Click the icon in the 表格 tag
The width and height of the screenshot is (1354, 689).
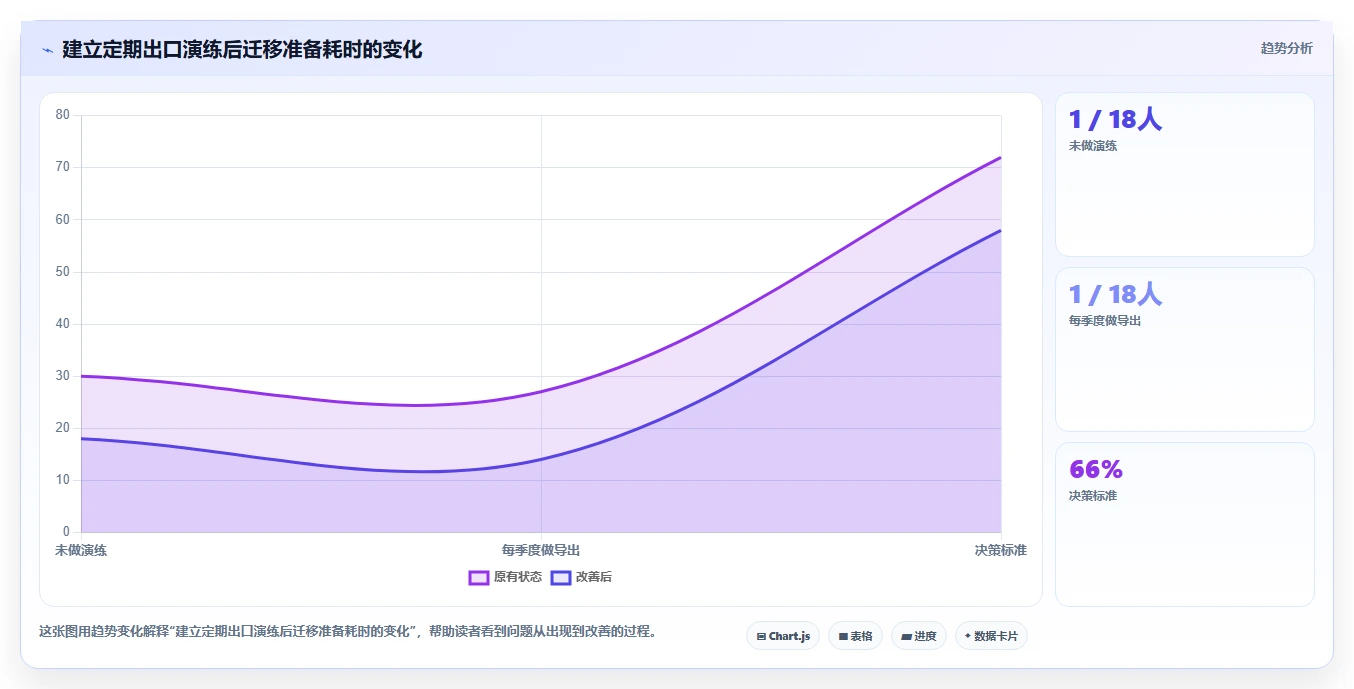[843, 636]
